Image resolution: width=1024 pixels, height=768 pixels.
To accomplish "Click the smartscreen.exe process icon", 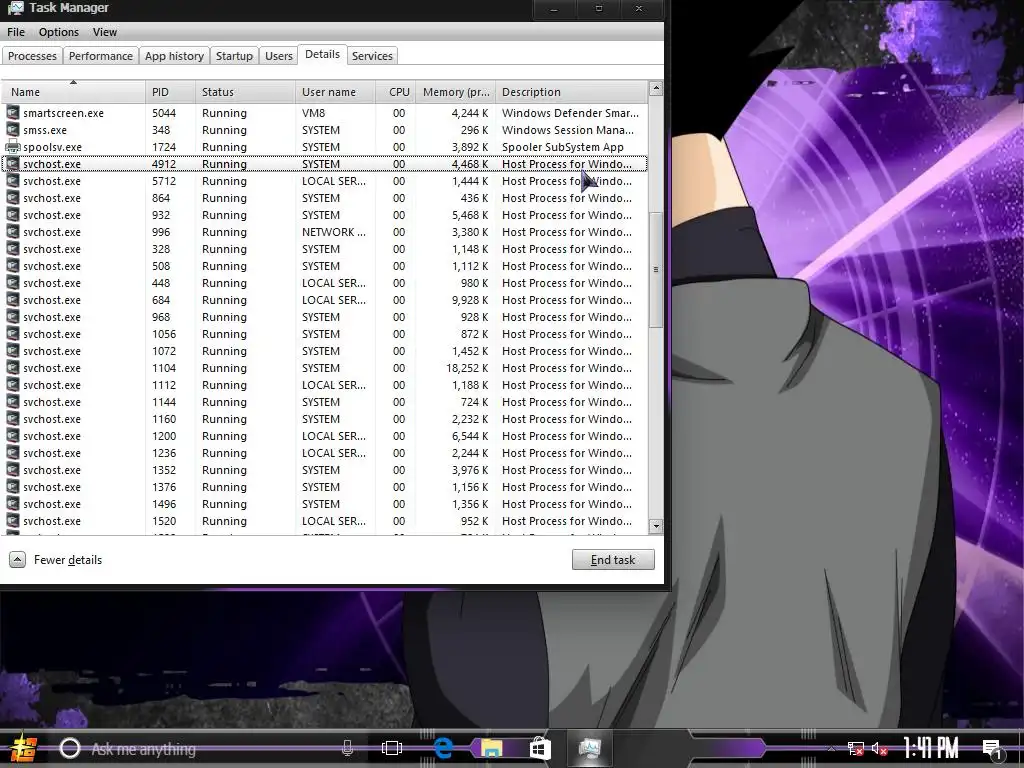I will point(12,113).
